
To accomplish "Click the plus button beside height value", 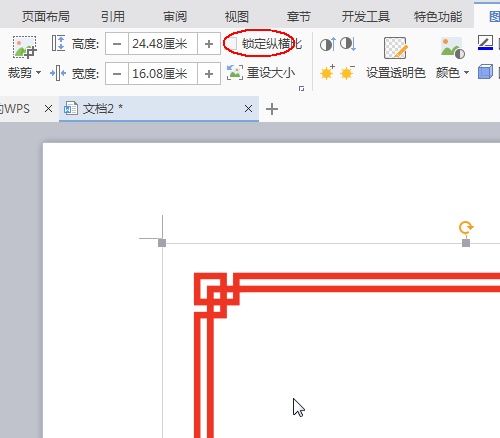I will [x=209, y=44].
